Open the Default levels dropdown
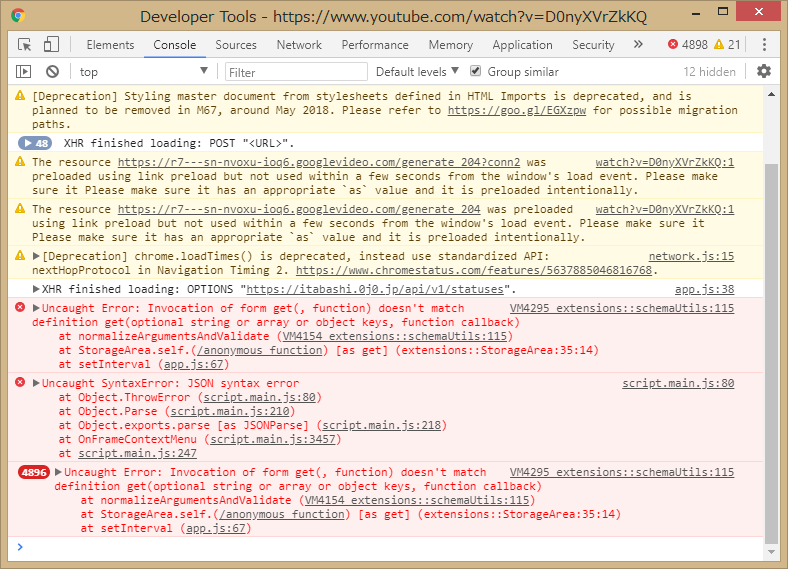 [x=417, y=72]
